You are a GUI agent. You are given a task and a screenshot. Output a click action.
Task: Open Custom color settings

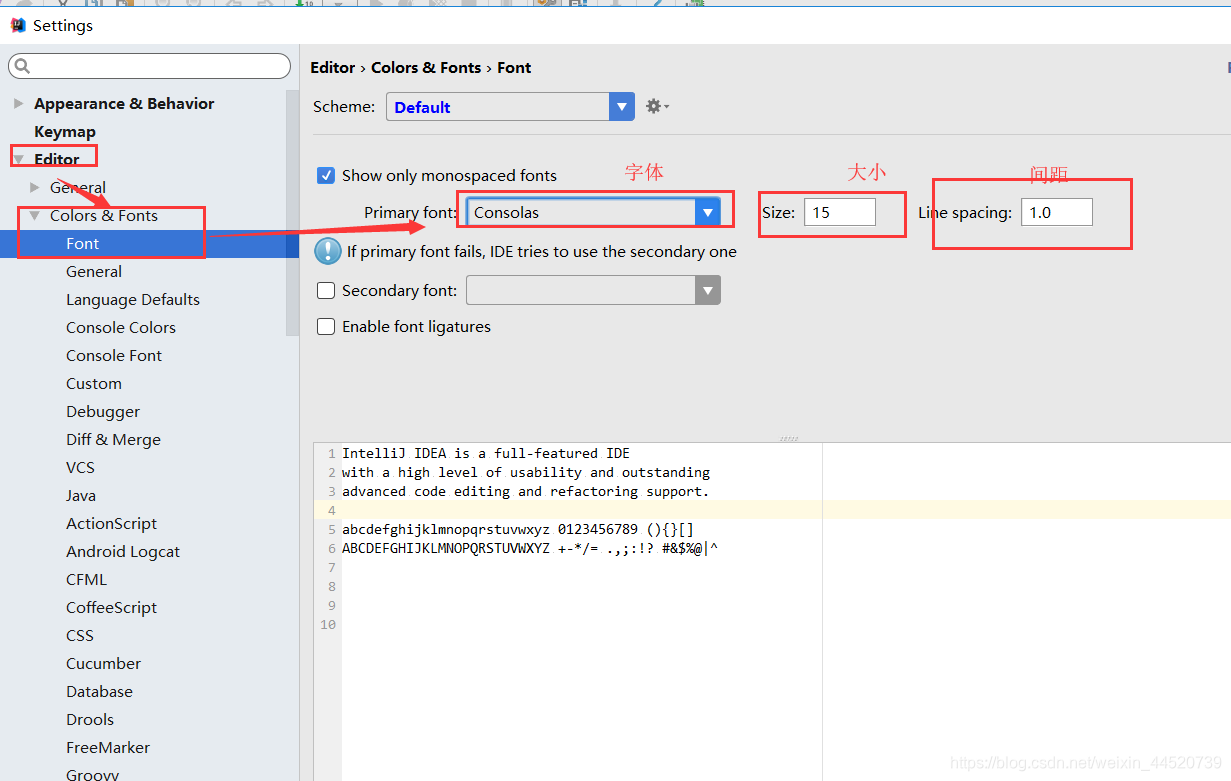tap(94, 383)
